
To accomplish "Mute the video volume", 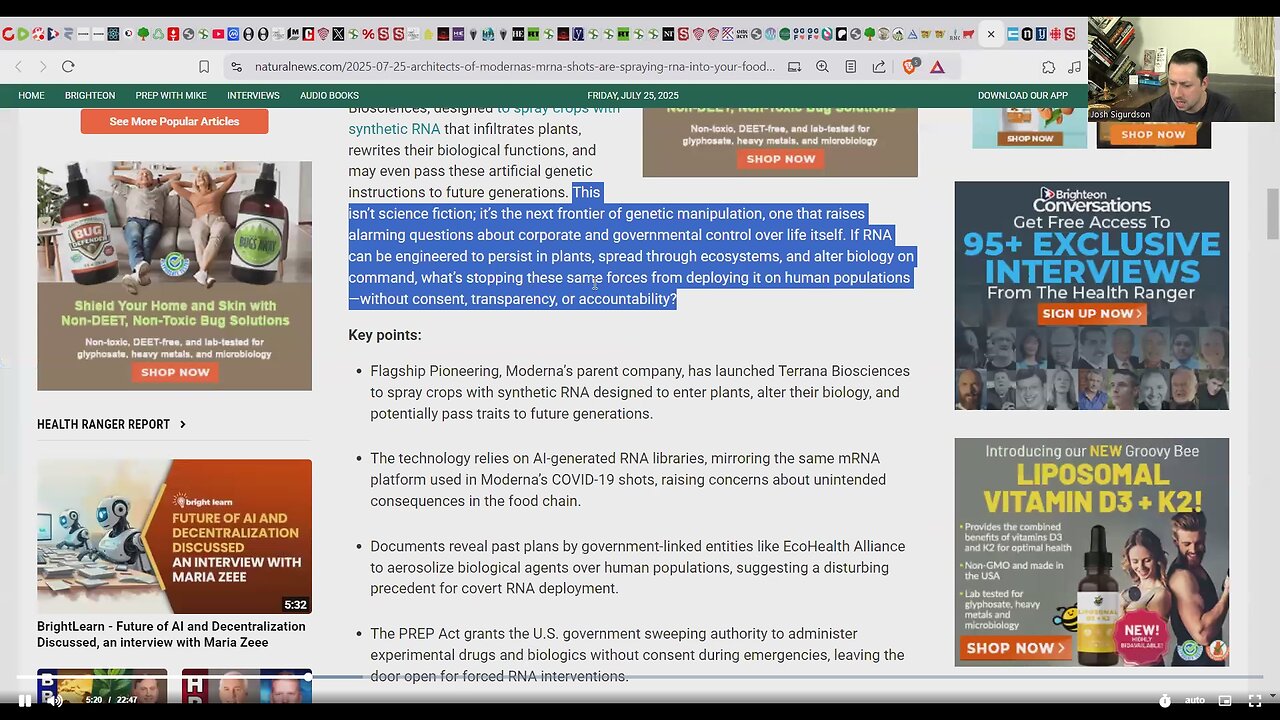I will point(55,700).
